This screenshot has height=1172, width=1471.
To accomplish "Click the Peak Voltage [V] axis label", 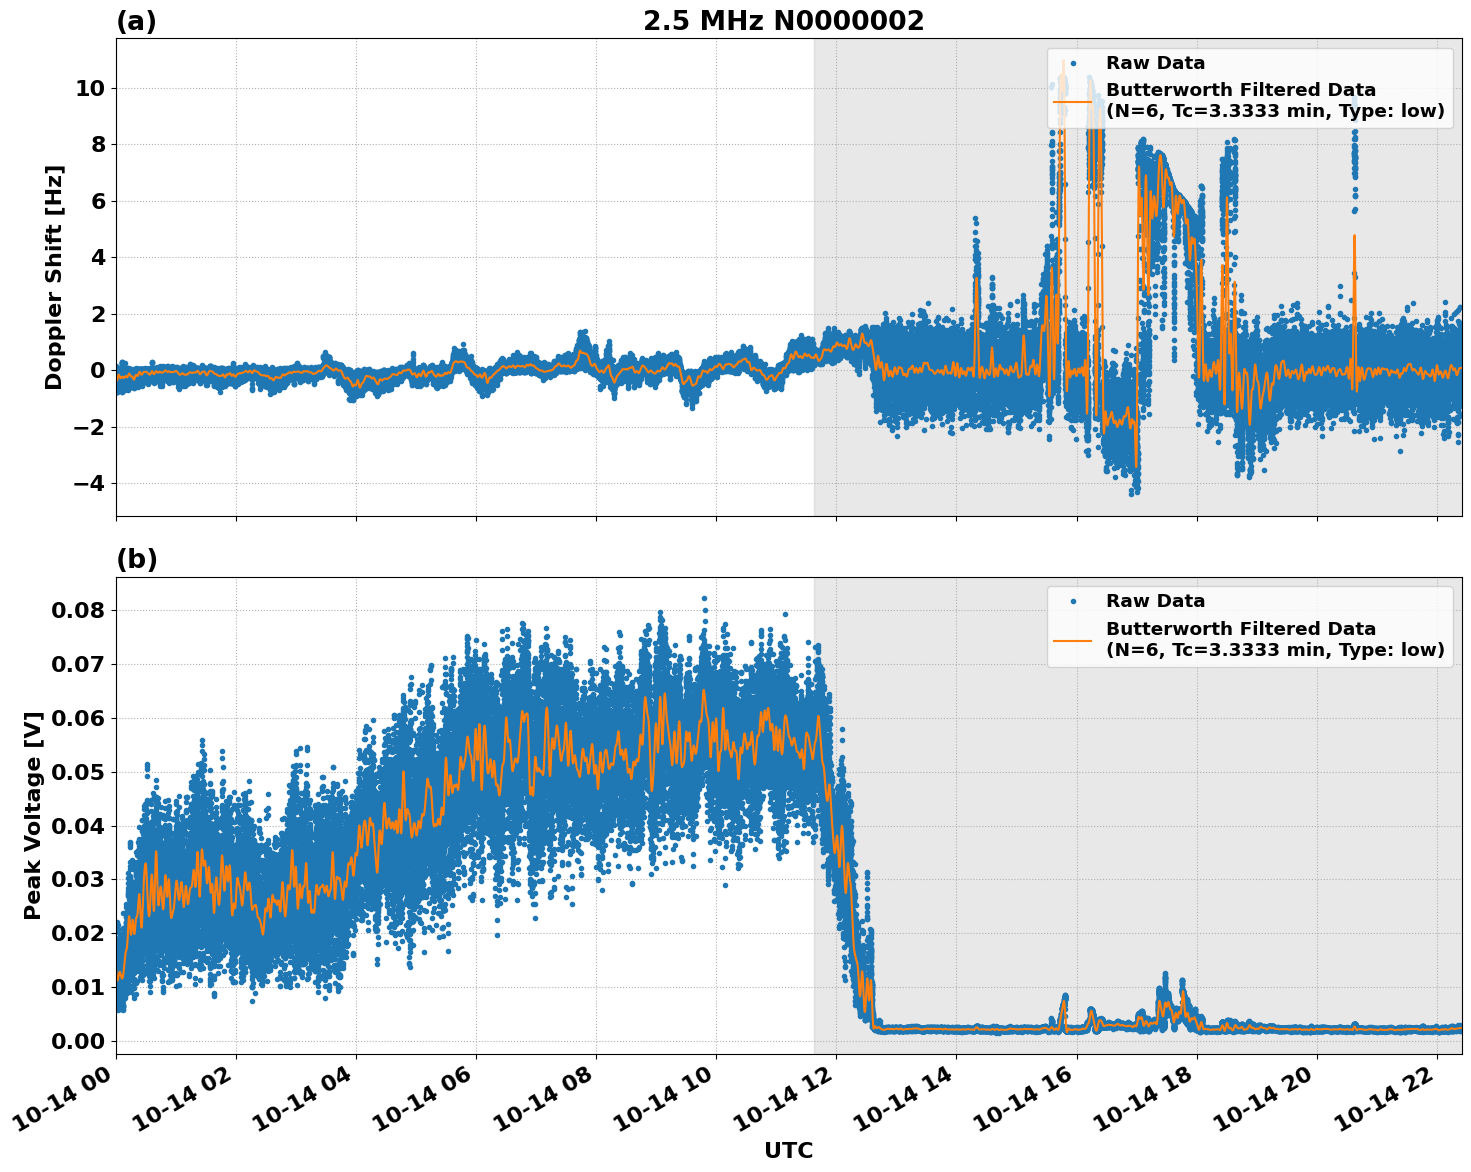I will point(34,820).
